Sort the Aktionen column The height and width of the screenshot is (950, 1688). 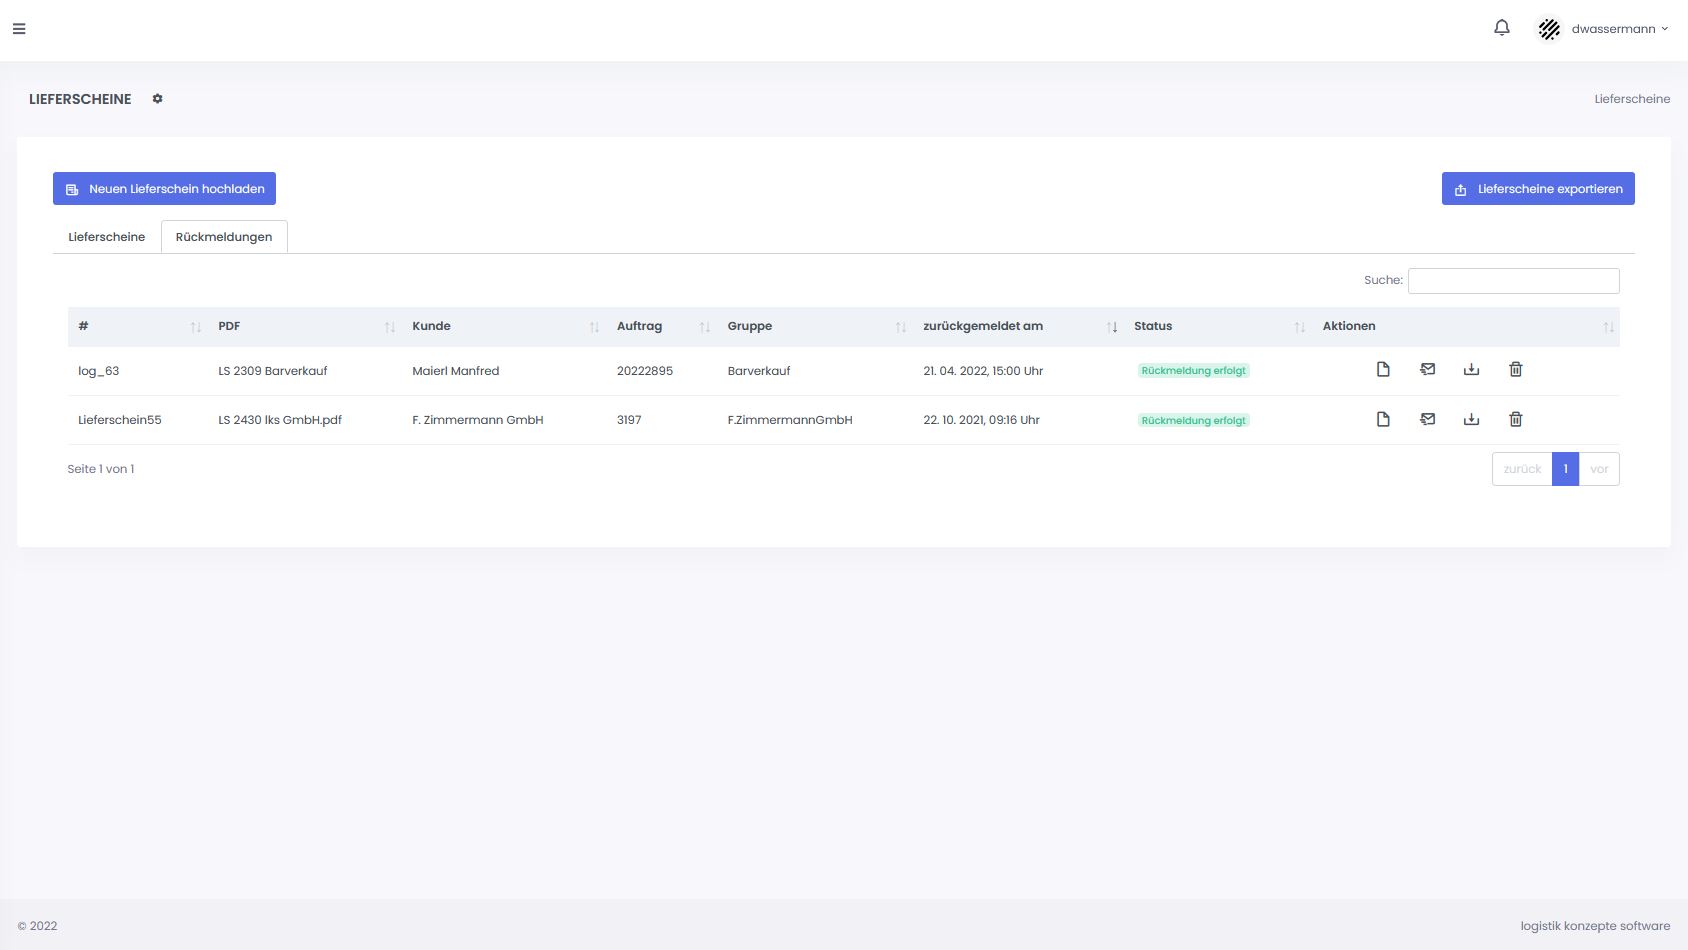1466,327
